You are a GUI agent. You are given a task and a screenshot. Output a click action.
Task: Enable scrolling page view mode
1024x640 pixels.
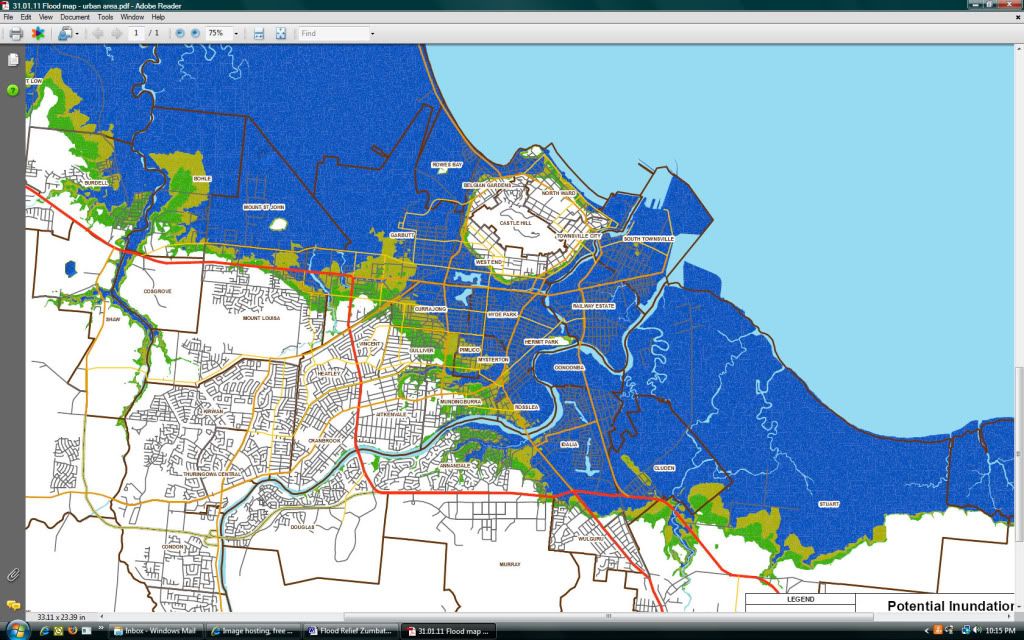[x=259, y=33]
